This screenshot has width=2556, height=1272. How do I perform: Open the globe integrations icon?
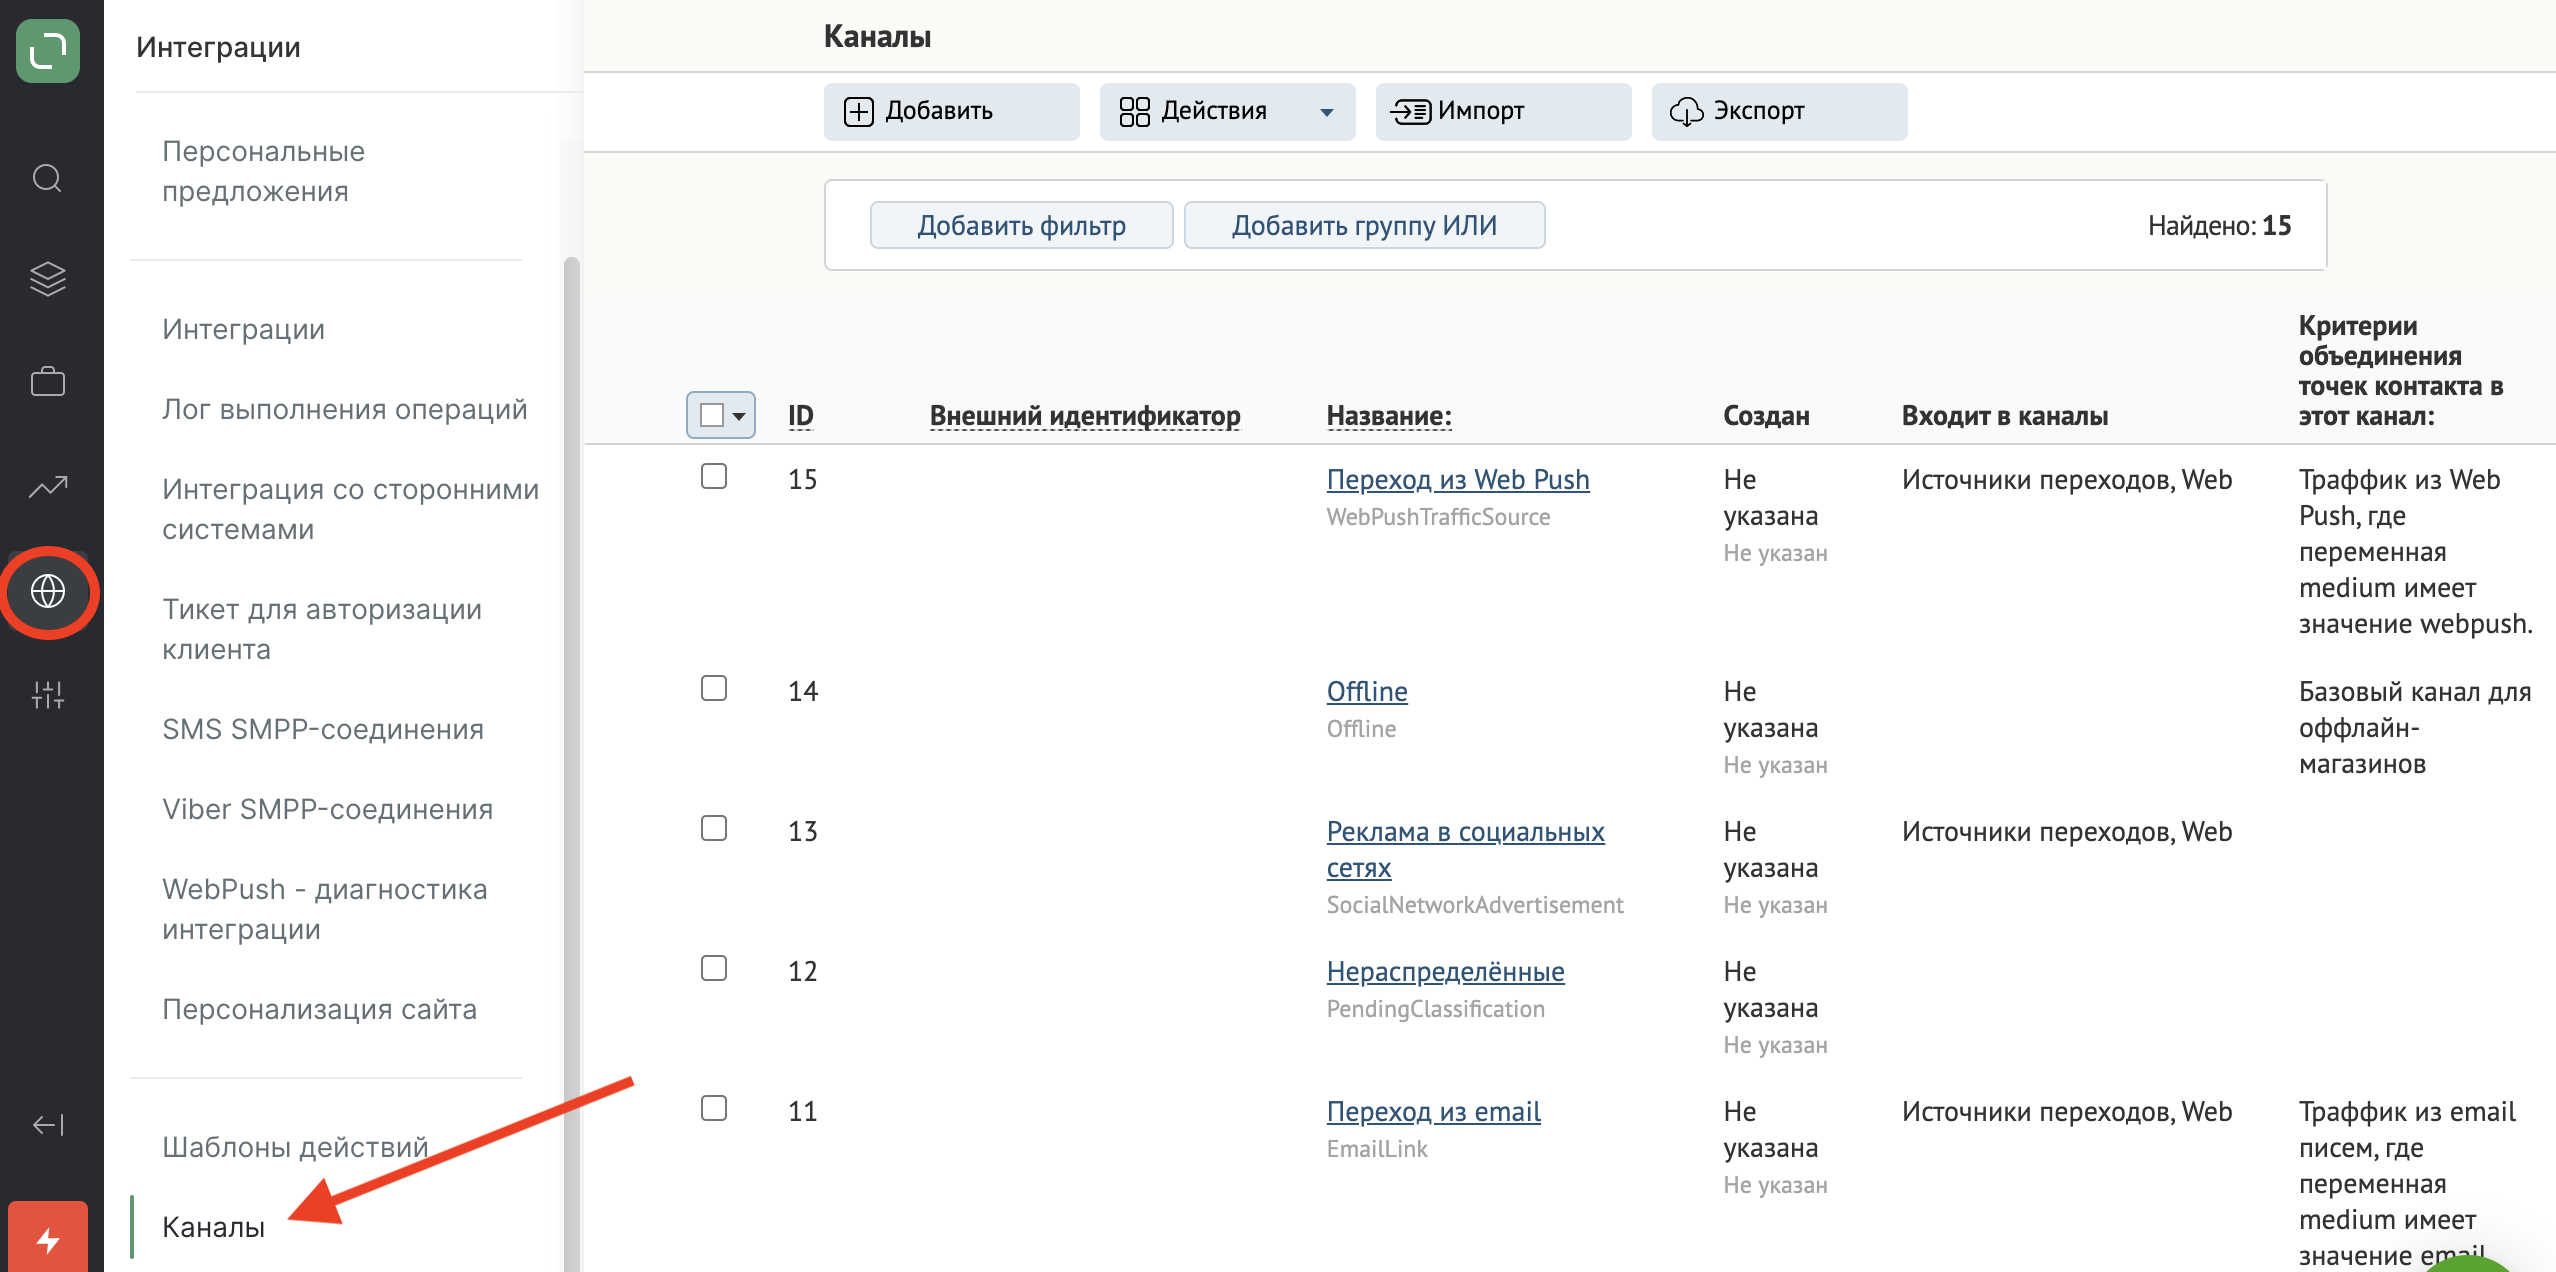tap(48, 592)
